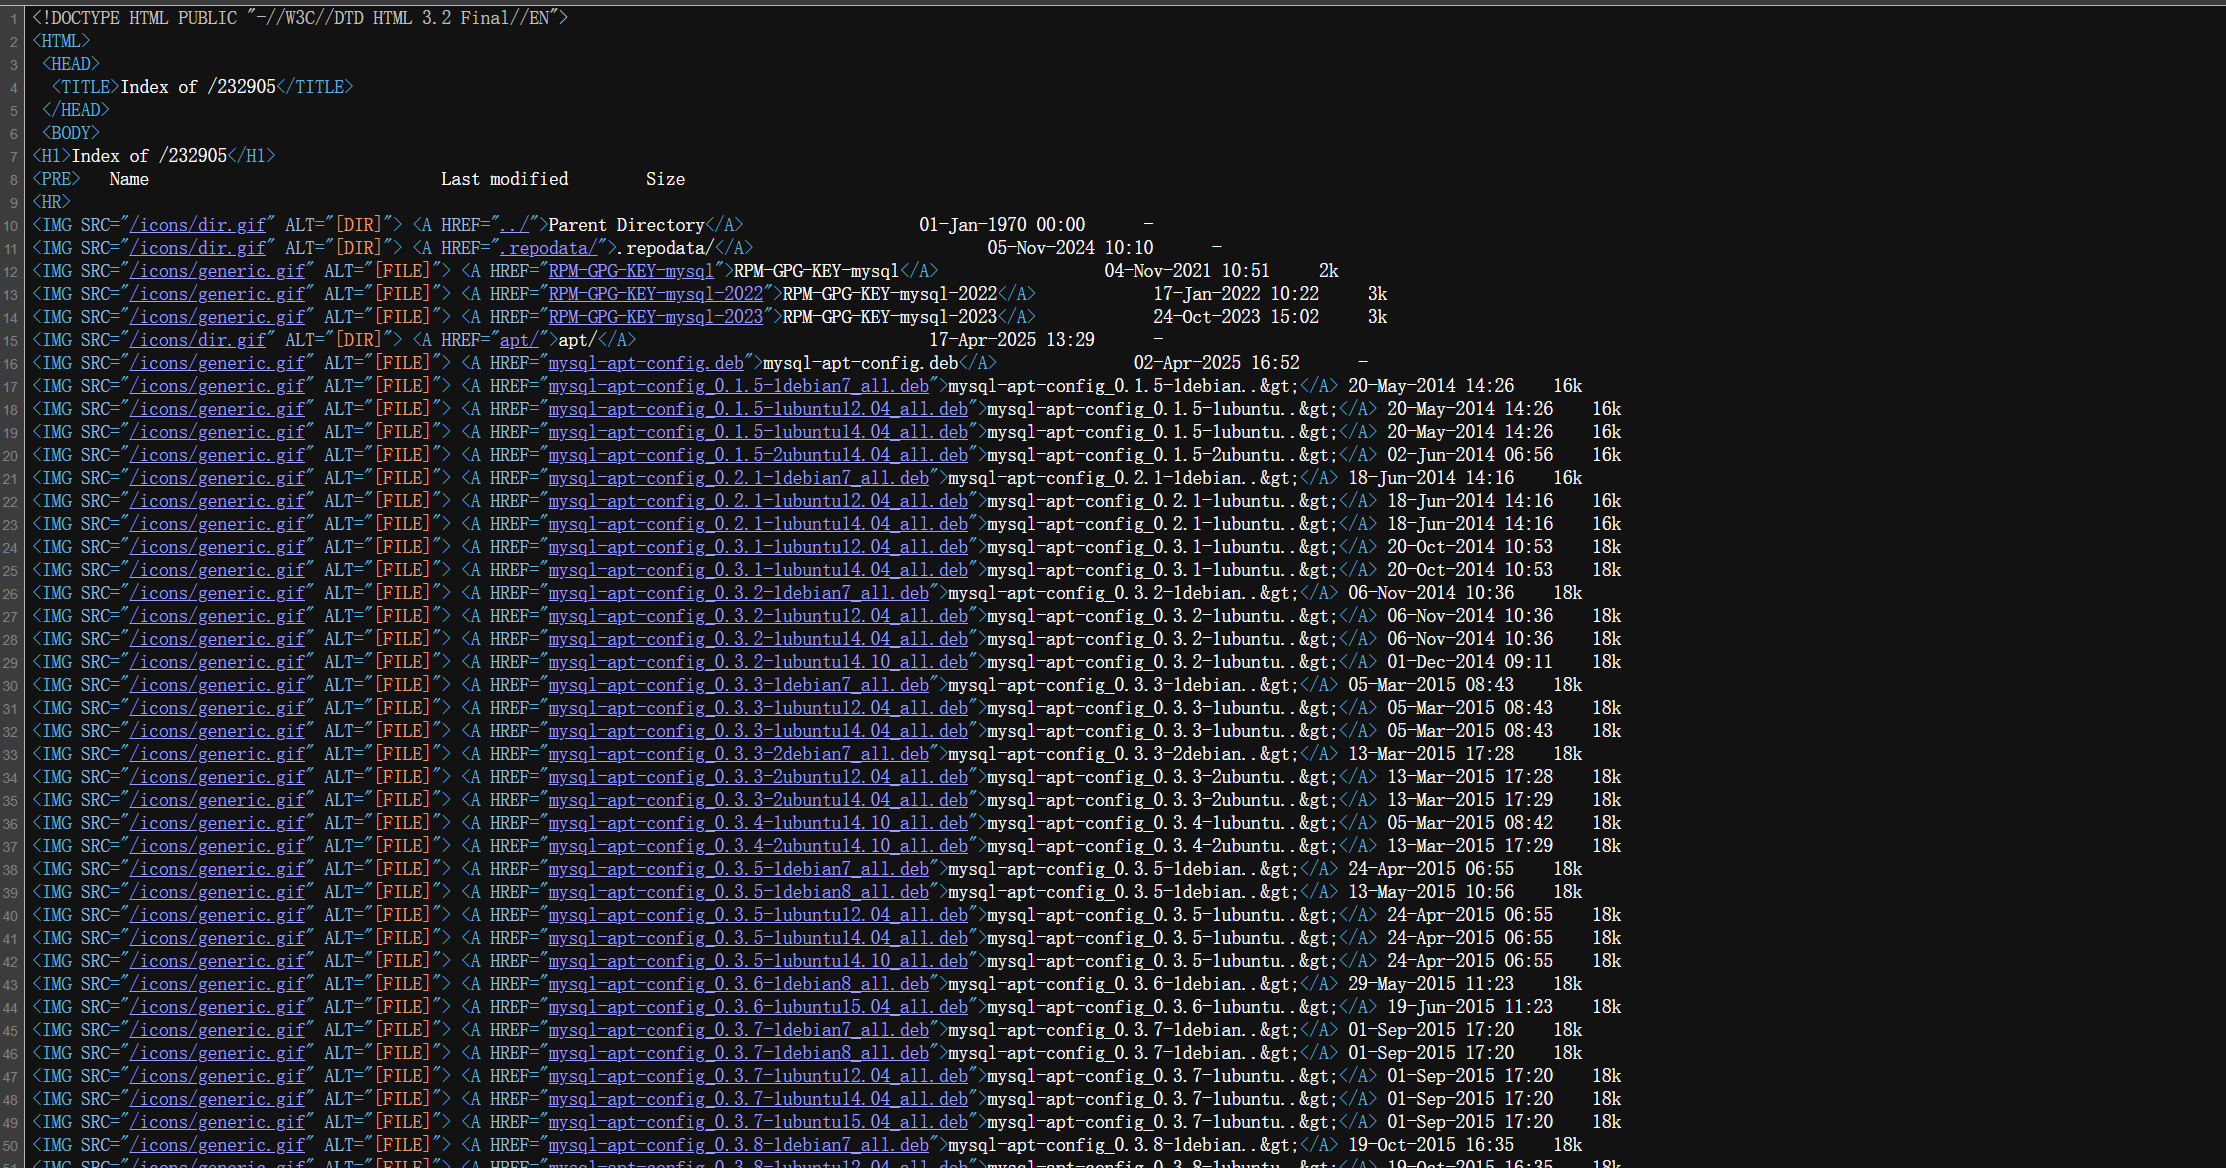
Task: Open mysql-apt-config_0.3.3-1ubuntu14.04_all.deb link
Action: 758,731
